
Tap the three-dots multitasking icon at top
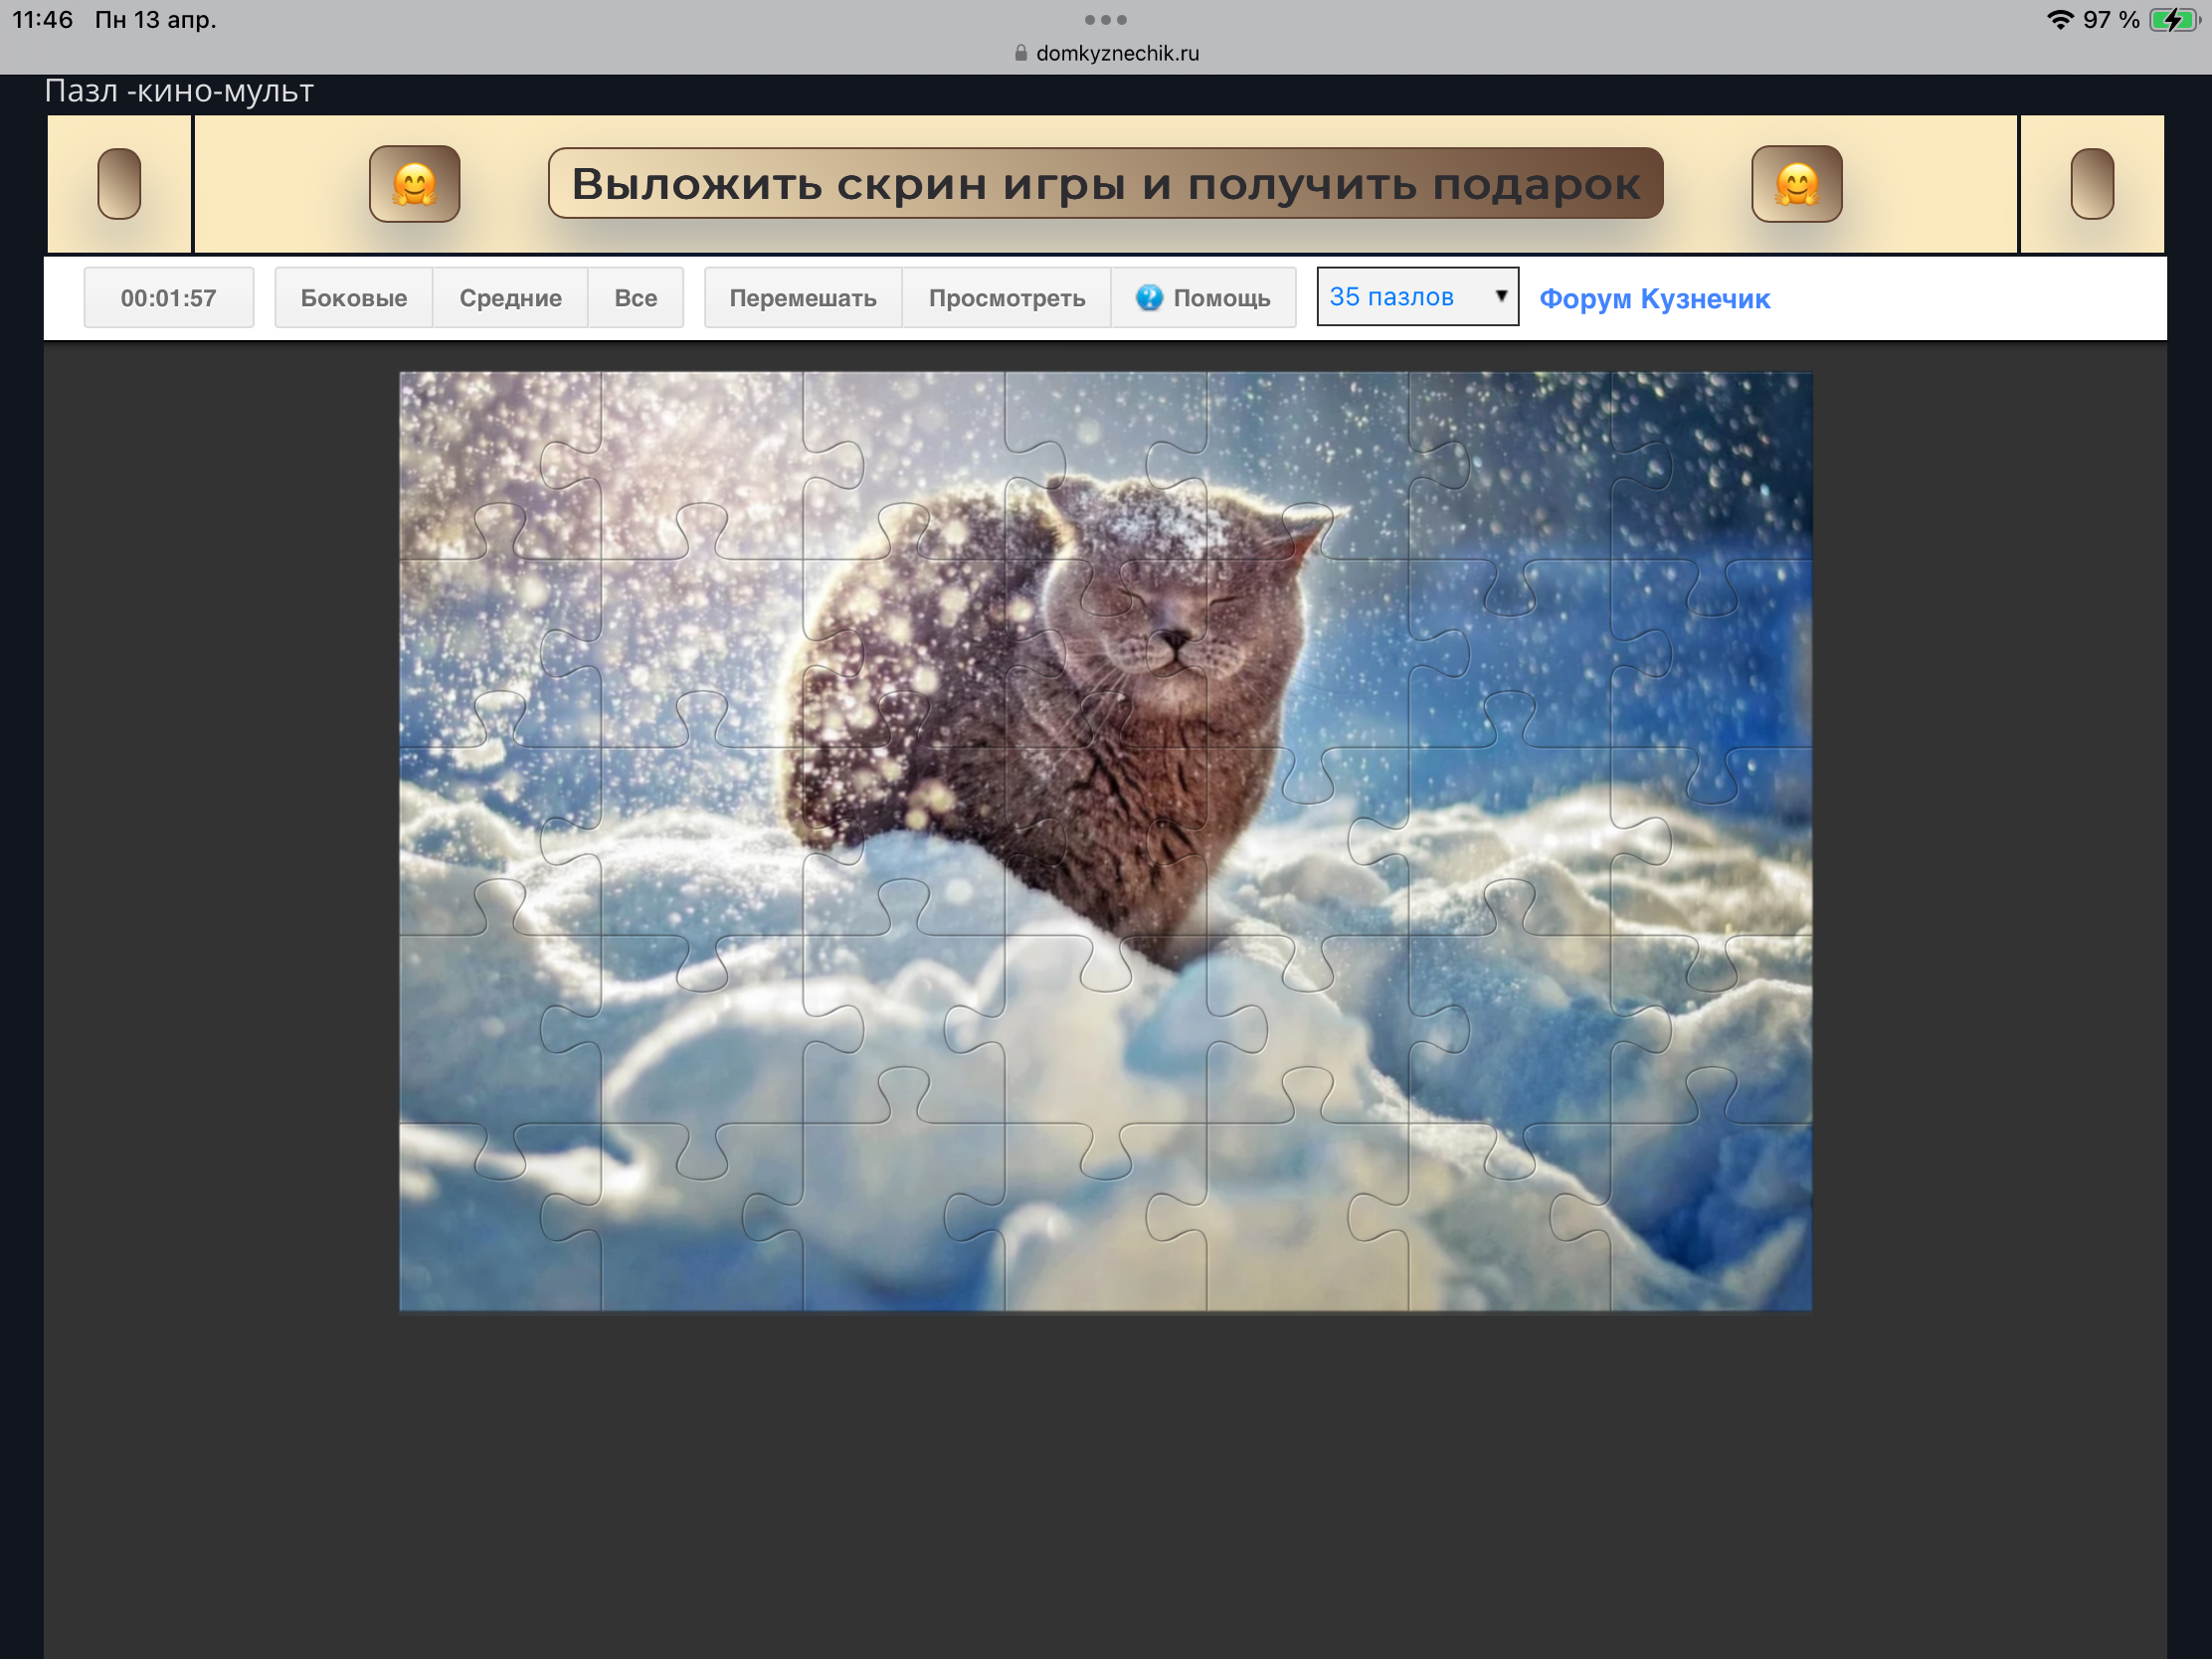[x=1105, y=20]
